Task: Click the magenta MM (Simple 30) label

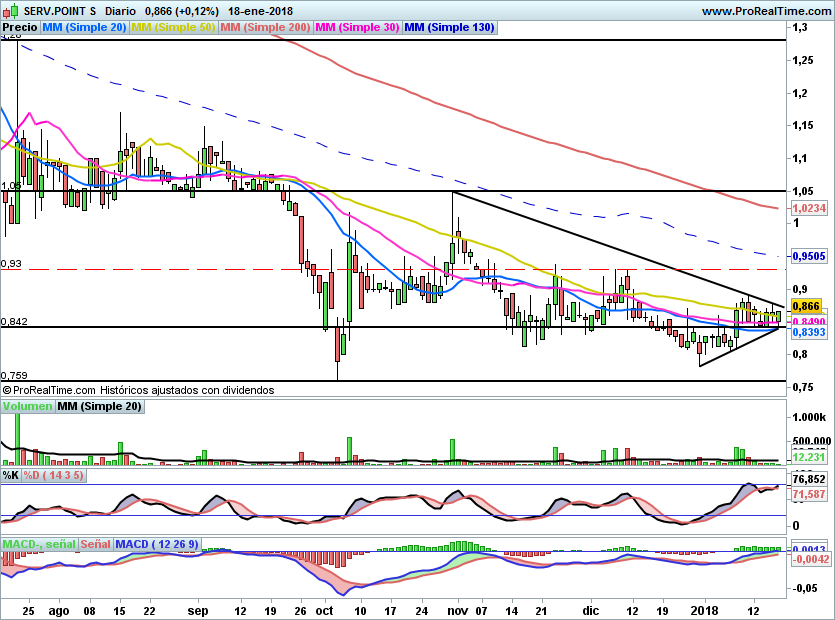Action: (358, 28)
